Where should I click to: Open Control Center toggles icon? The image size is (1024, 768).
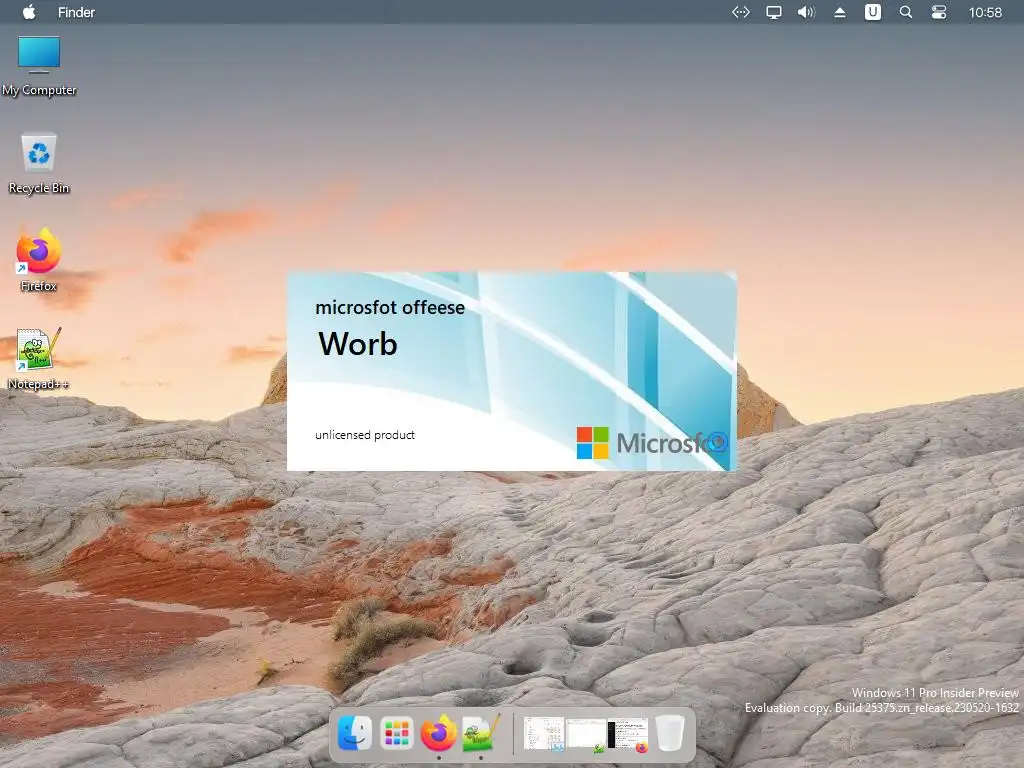pos(938,12)
